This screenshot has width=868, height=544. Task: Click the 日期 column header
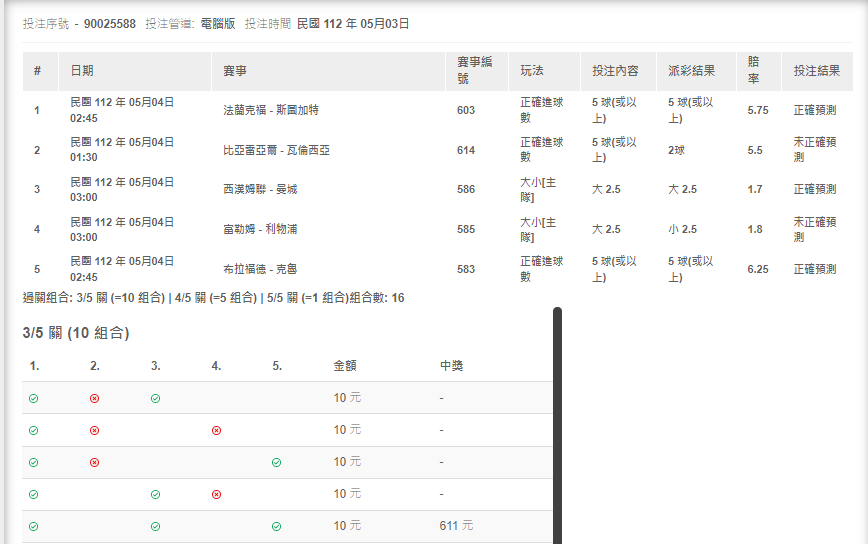pyautogui.click(x=82, y=71)
